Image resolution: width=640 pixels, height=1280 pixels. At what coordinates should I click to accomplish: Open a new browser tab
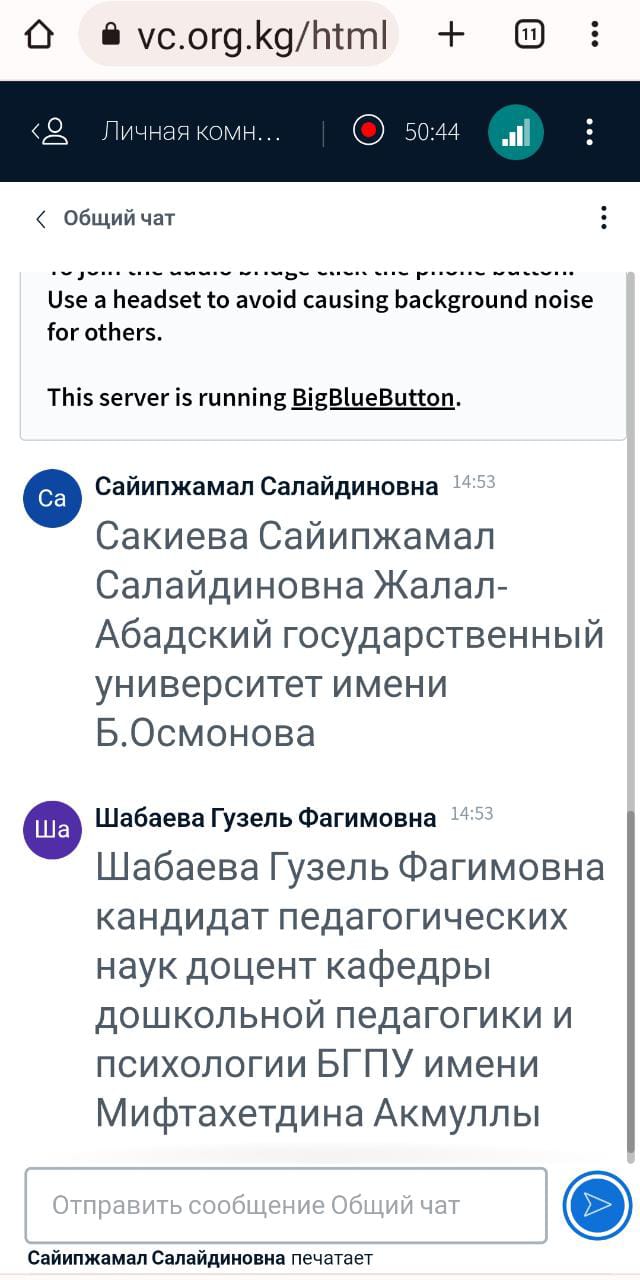pyautogui.click(x=451, y=35)
